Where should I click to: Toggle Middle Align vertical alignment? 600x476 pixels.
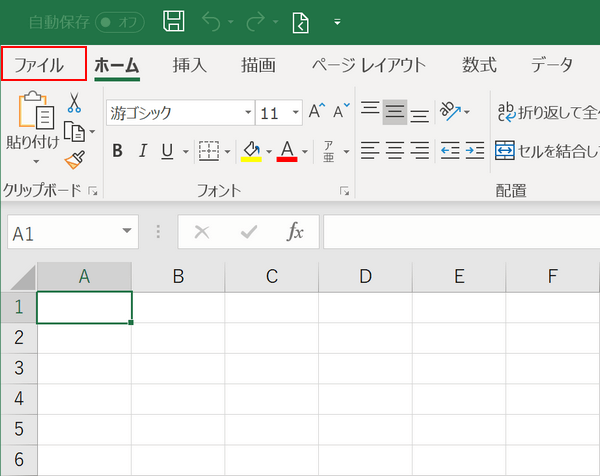click(395, 112)
